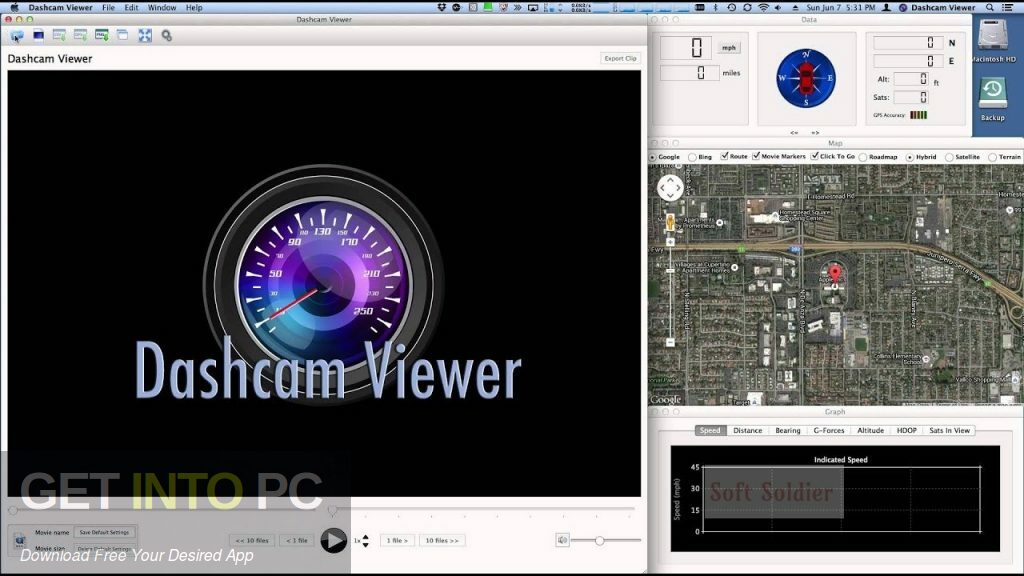Switch to the HDOP graph tab
The image size is (1024, 576).
906,430
